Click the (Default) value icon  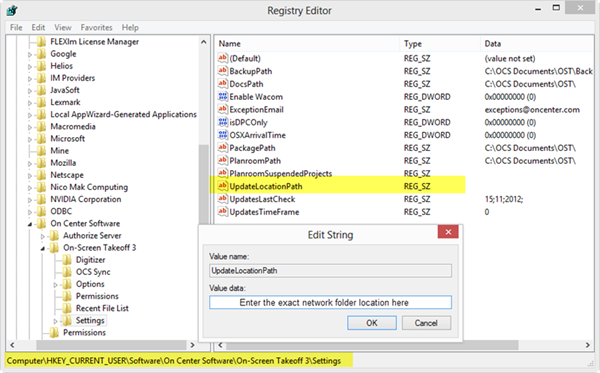coord(222,58)
